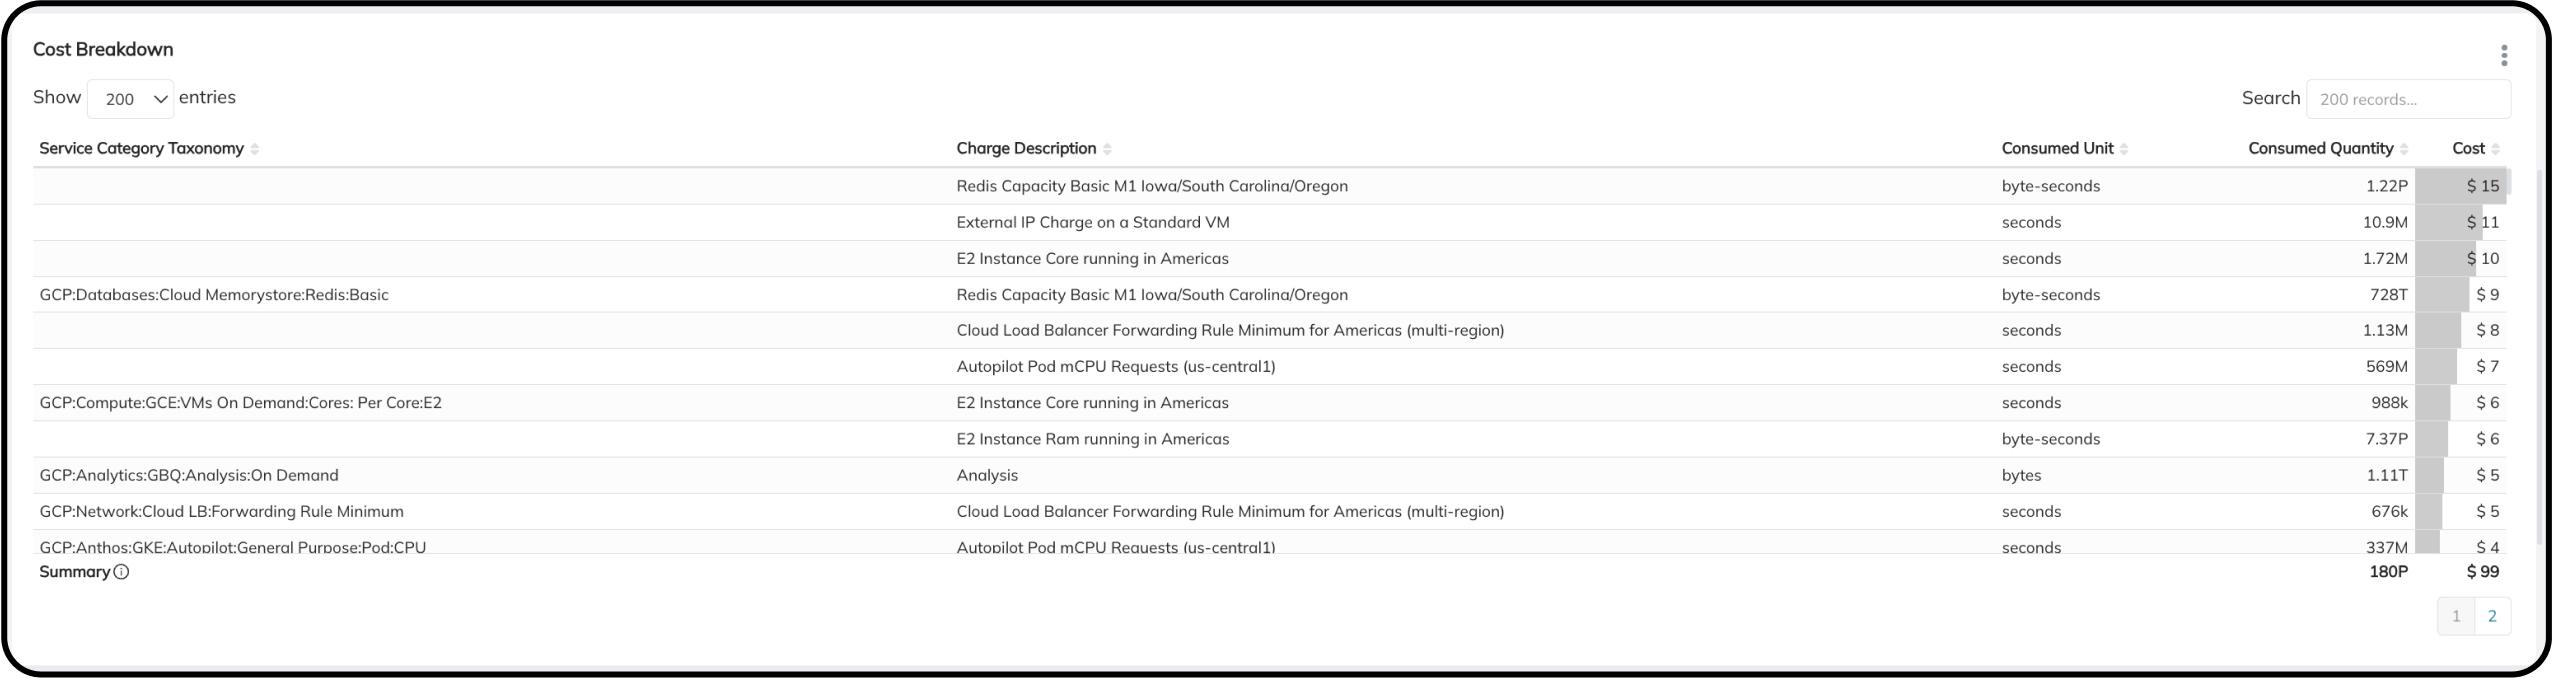The image size is (2552, 678).
Task: Select GCP:Network:Cloud LB:Forwarding Rule Minimum row
Action: click(x=221, y=511)
